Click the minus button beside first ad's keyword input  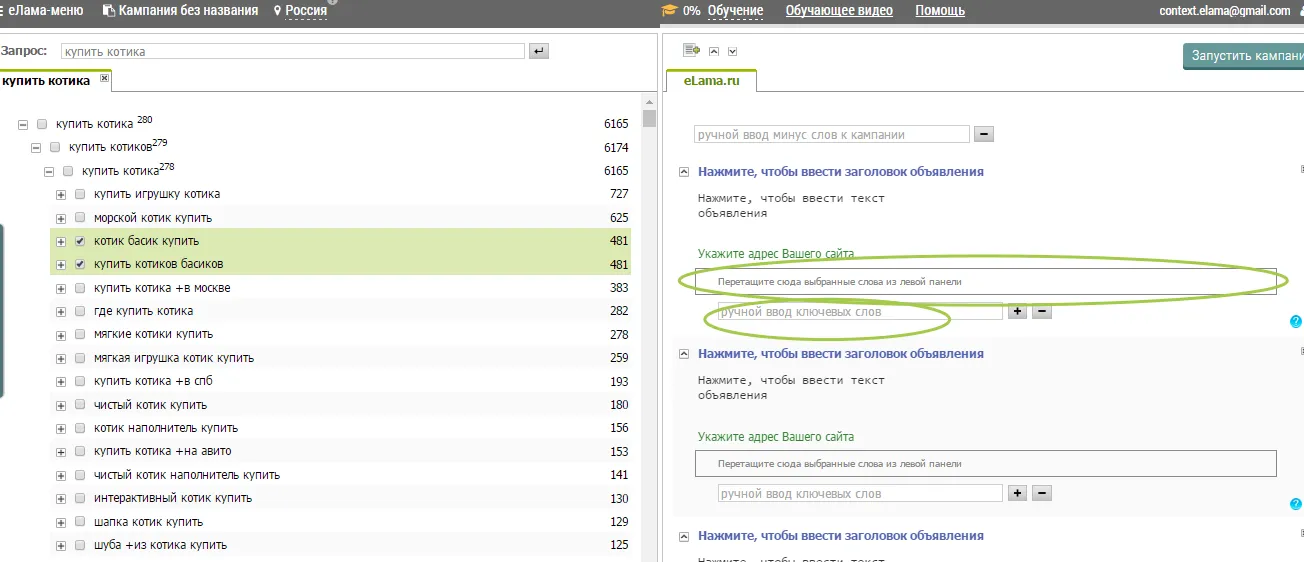pyautogui.click(x=1041, y=311)
